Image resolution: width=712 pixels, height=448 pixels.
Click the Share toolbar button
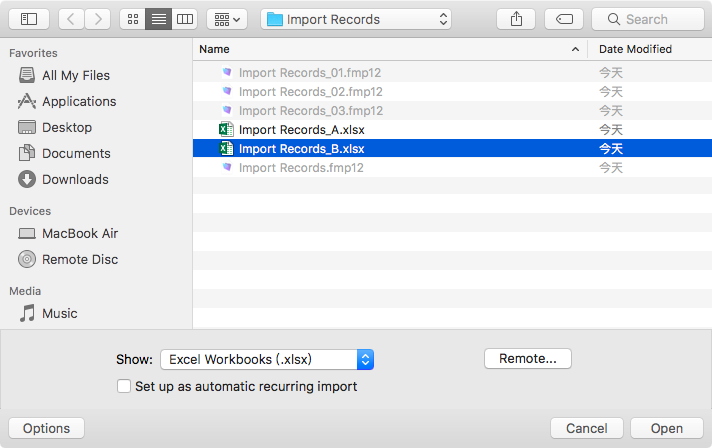click(516, 19)
